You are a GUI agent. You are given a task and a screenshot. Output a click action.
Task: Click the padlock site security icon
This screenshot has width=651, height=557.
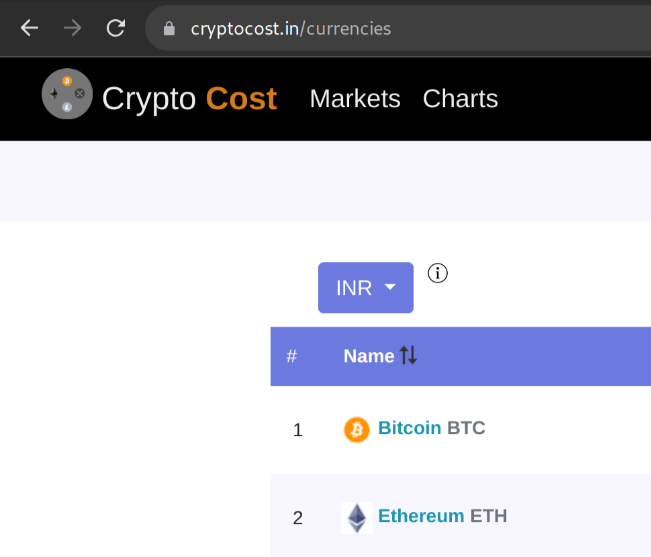point(169,29)
